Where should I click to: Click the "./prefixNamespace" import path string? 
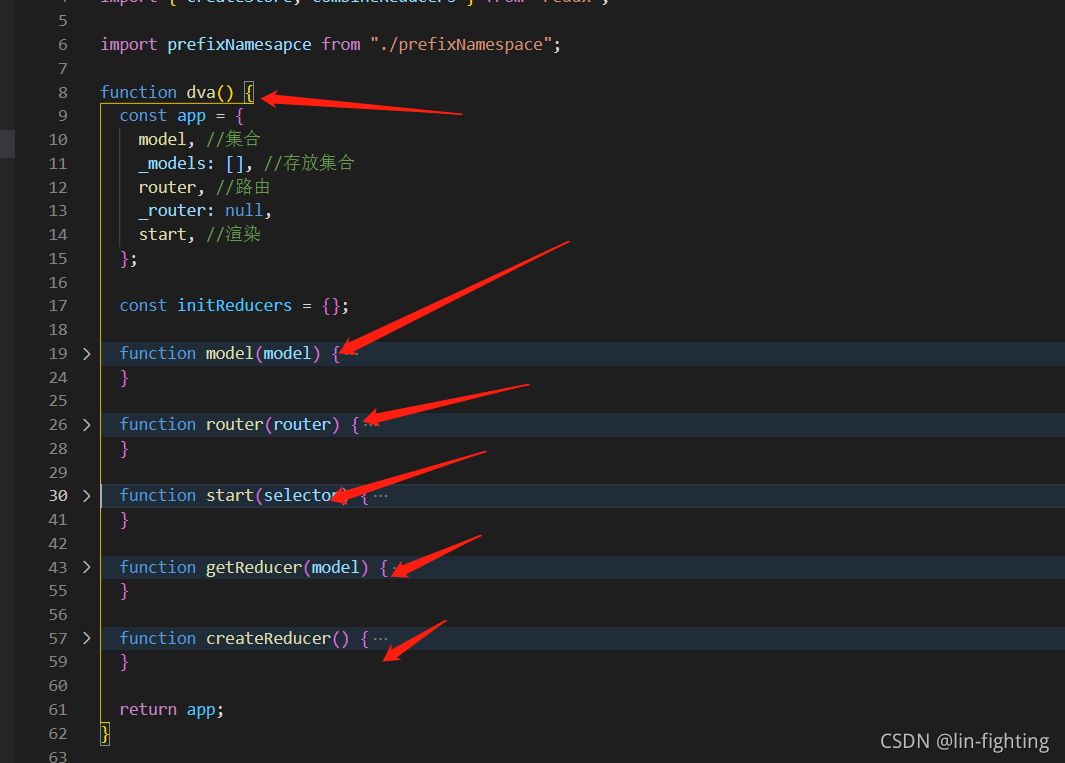461,45
